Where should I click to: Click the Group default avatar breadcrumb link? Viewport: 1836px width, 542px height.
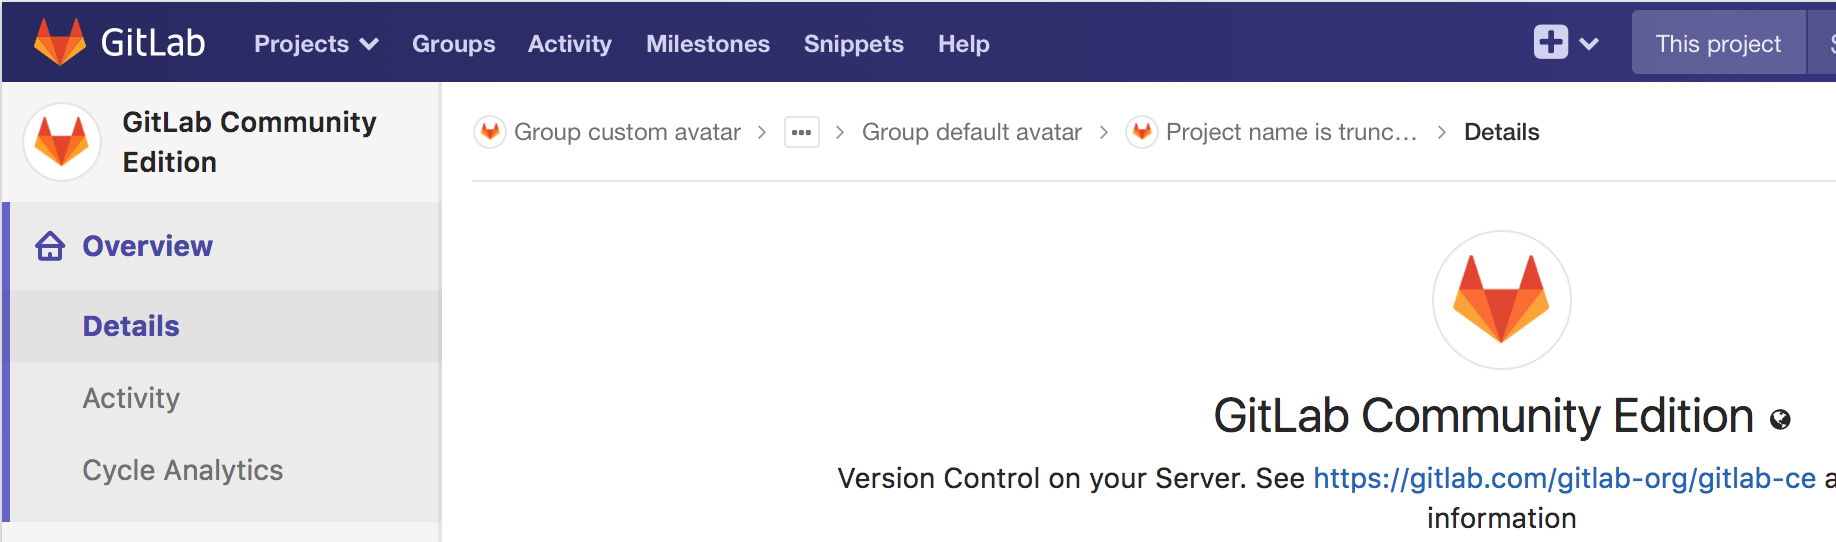click(x=971, y=132)
